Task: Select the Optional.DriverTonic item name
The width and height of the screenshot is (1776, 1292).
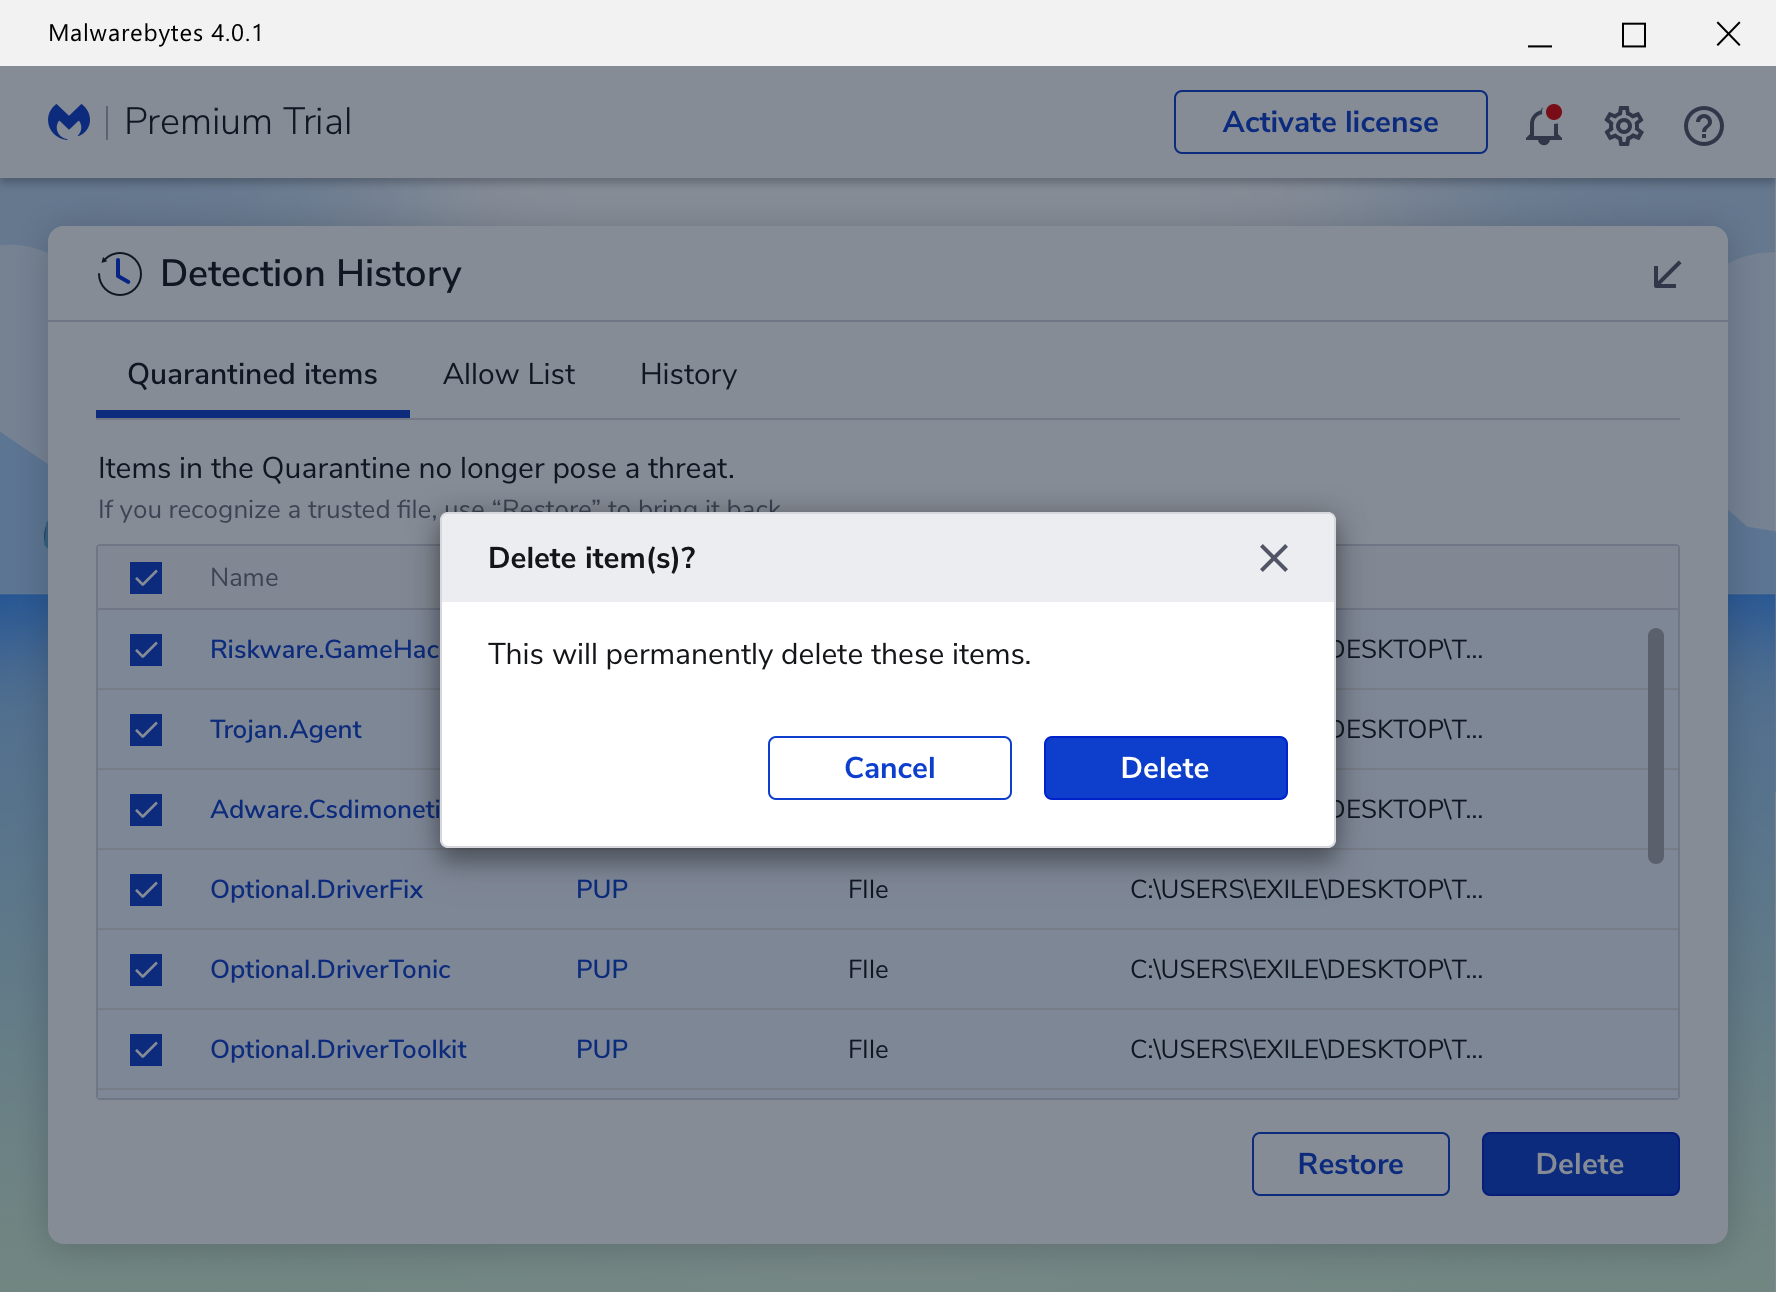Action: [x=330, y=970]
